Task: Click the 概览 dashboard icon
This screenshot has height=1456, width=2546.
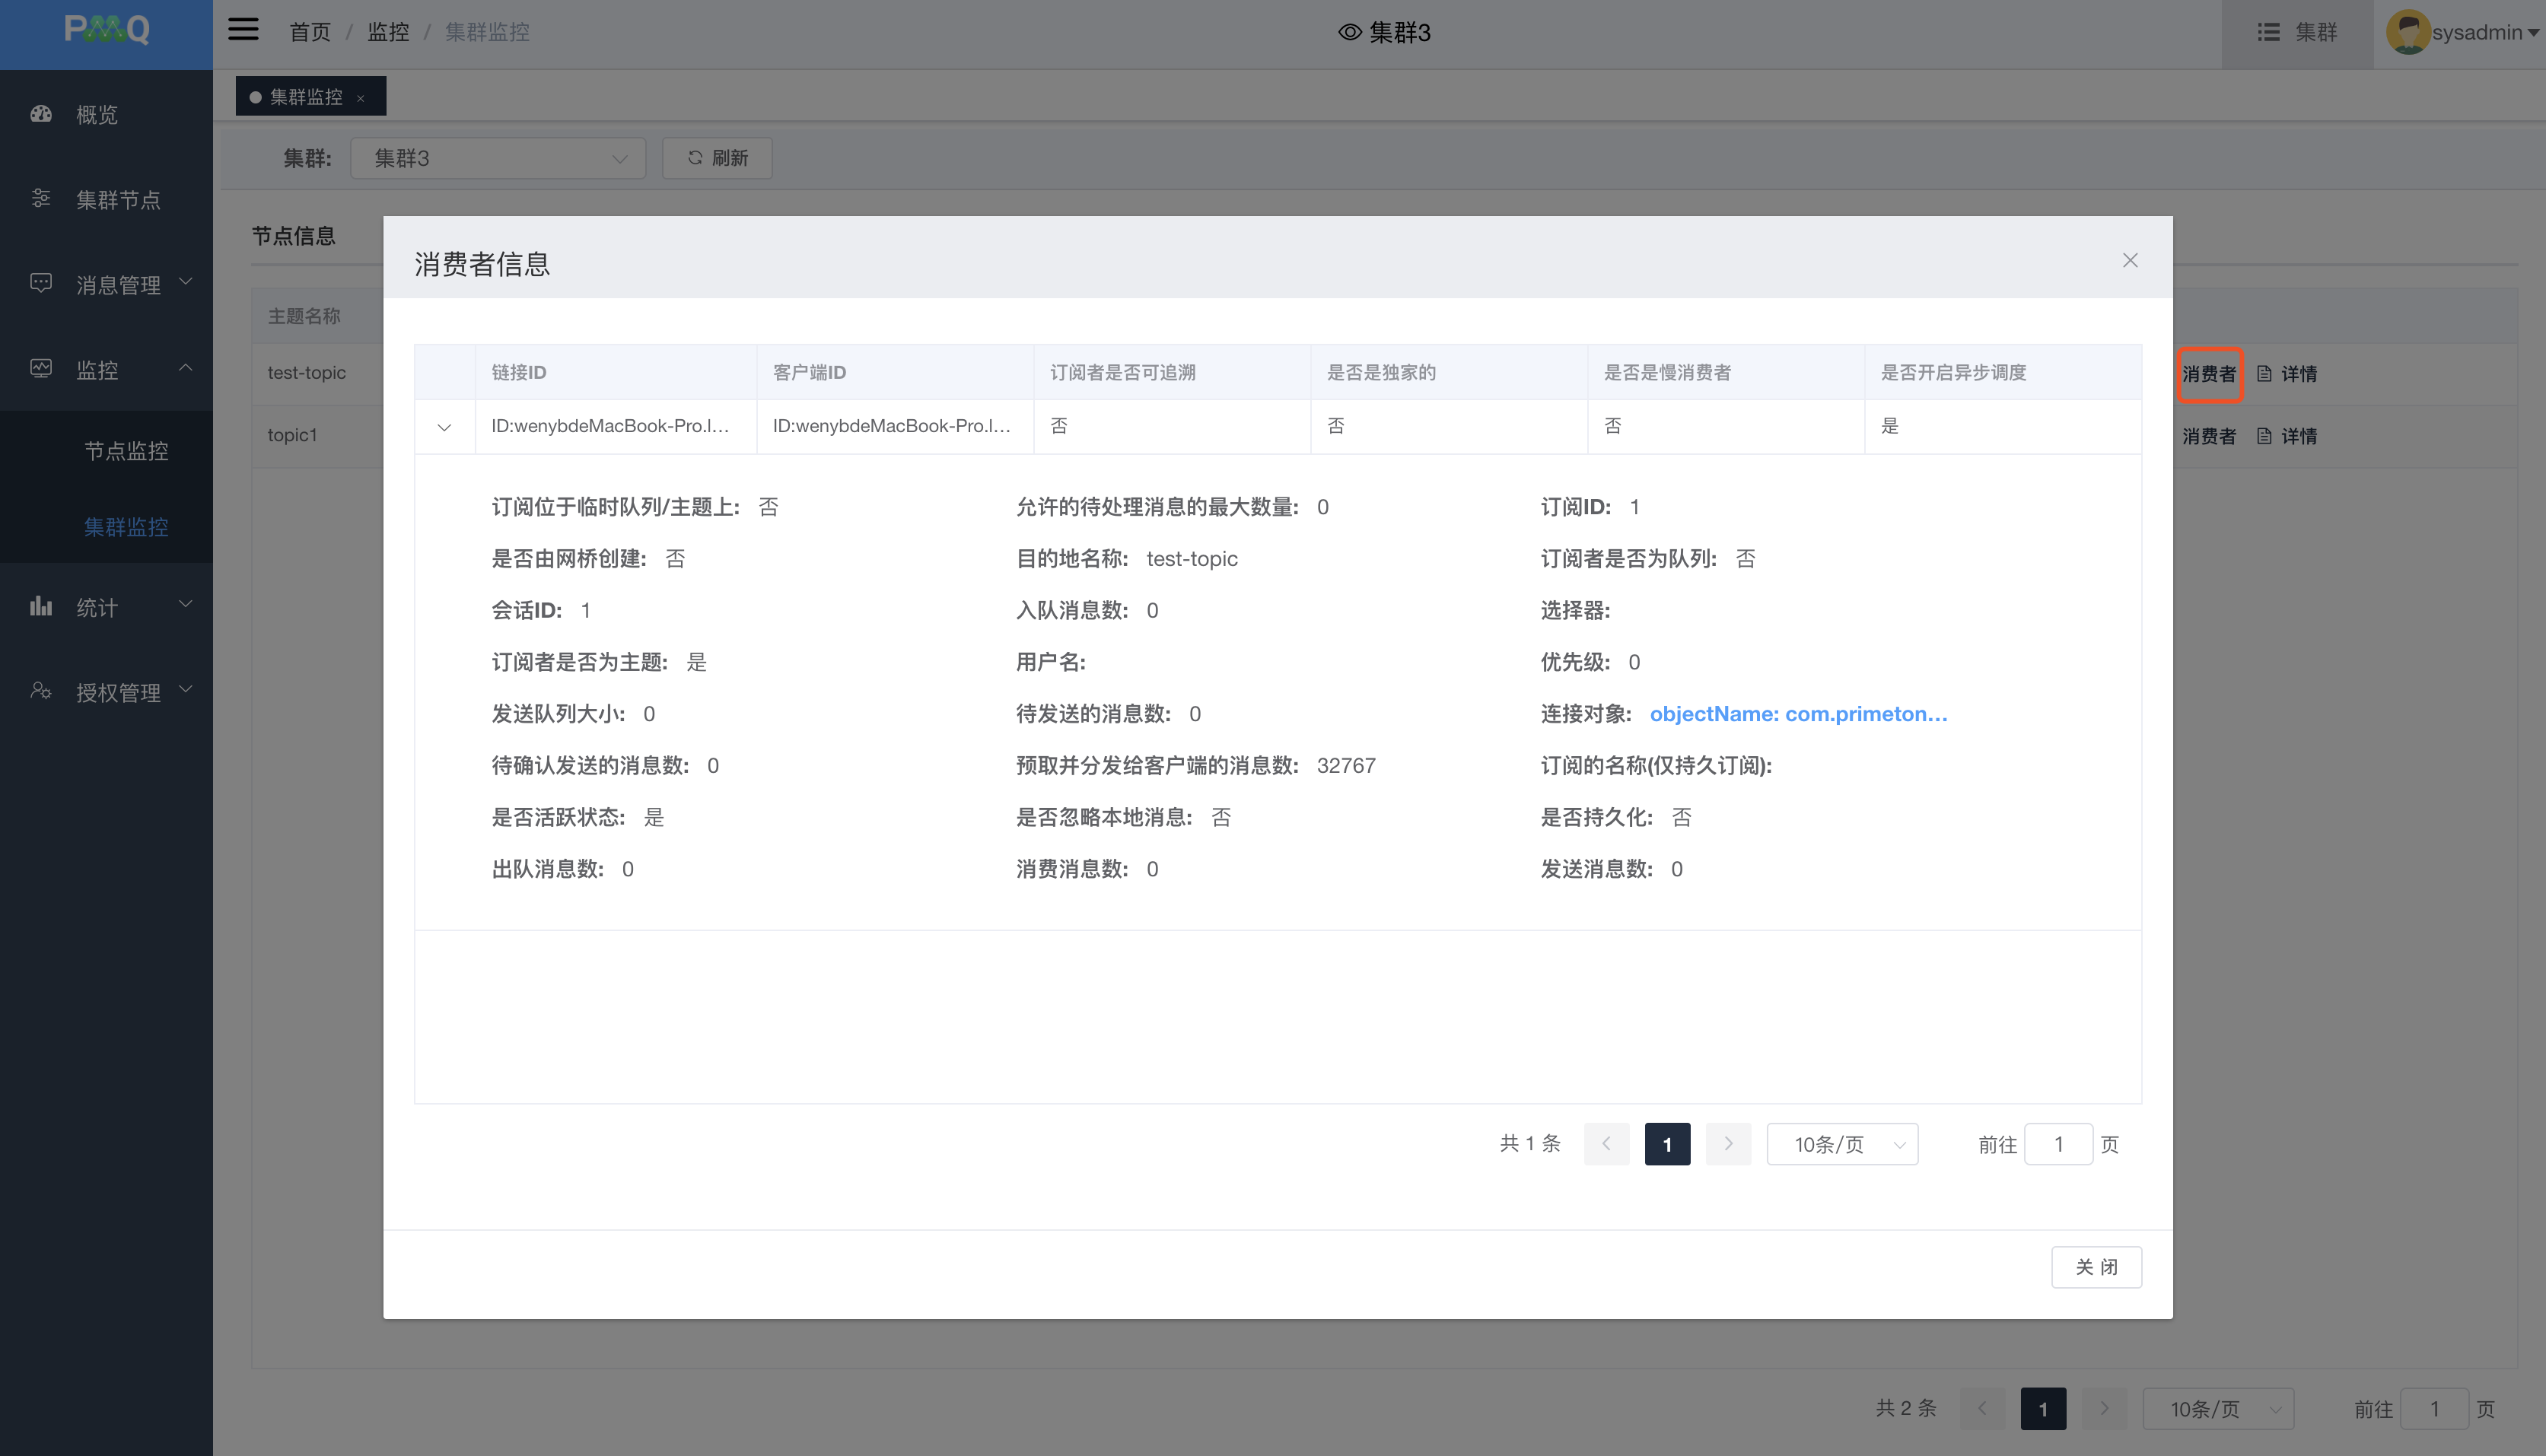Action: pos(41,114)
